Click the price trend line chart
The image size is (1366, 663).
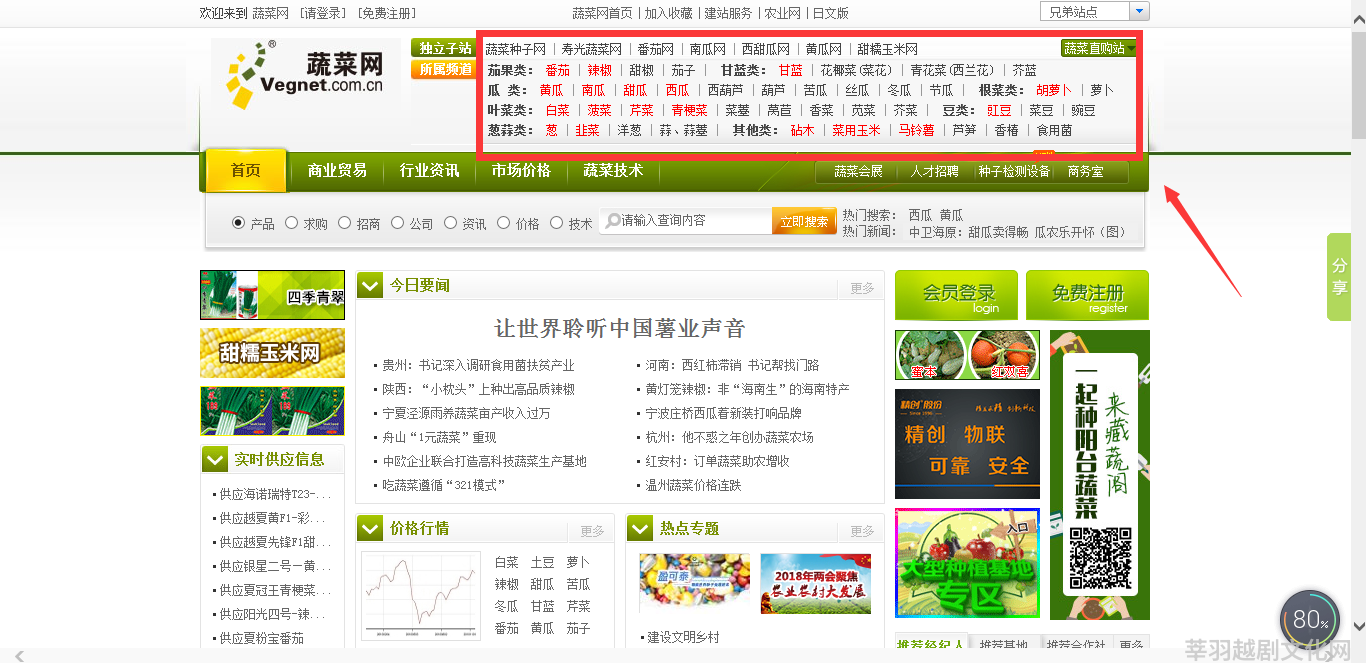[421, 596]
